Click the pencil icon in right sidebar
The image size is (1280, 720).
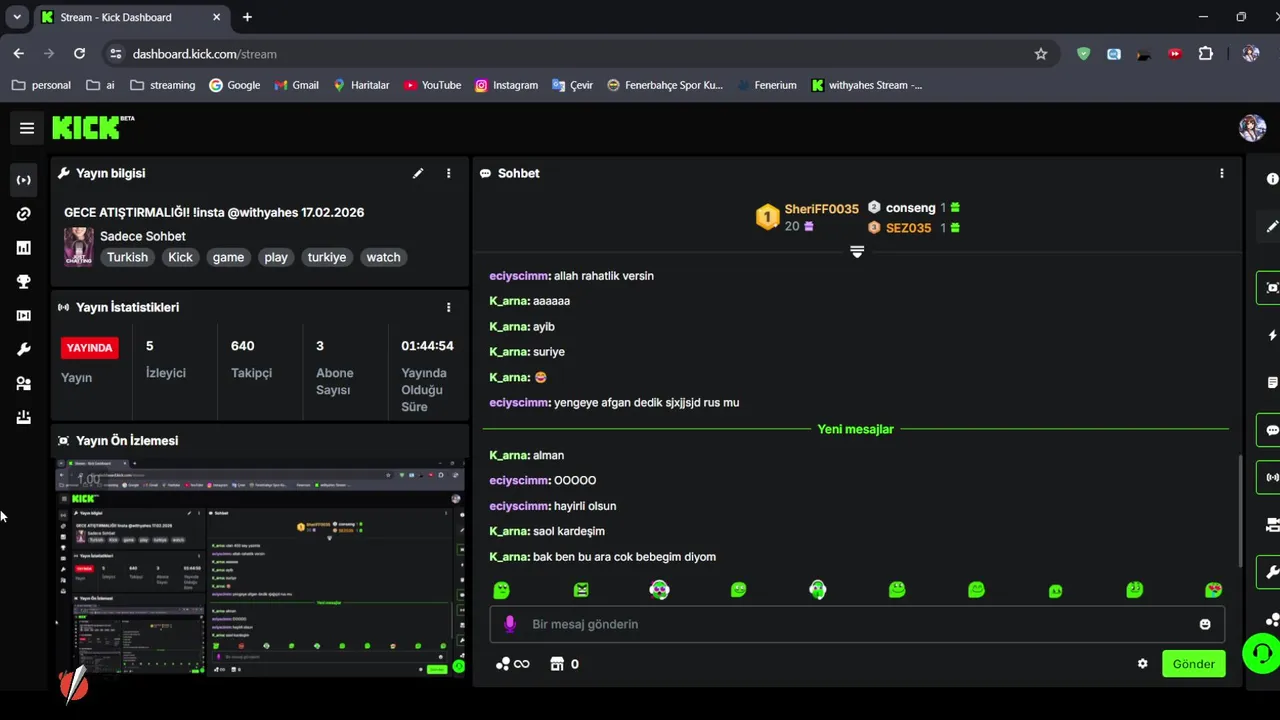(1272, 227)
